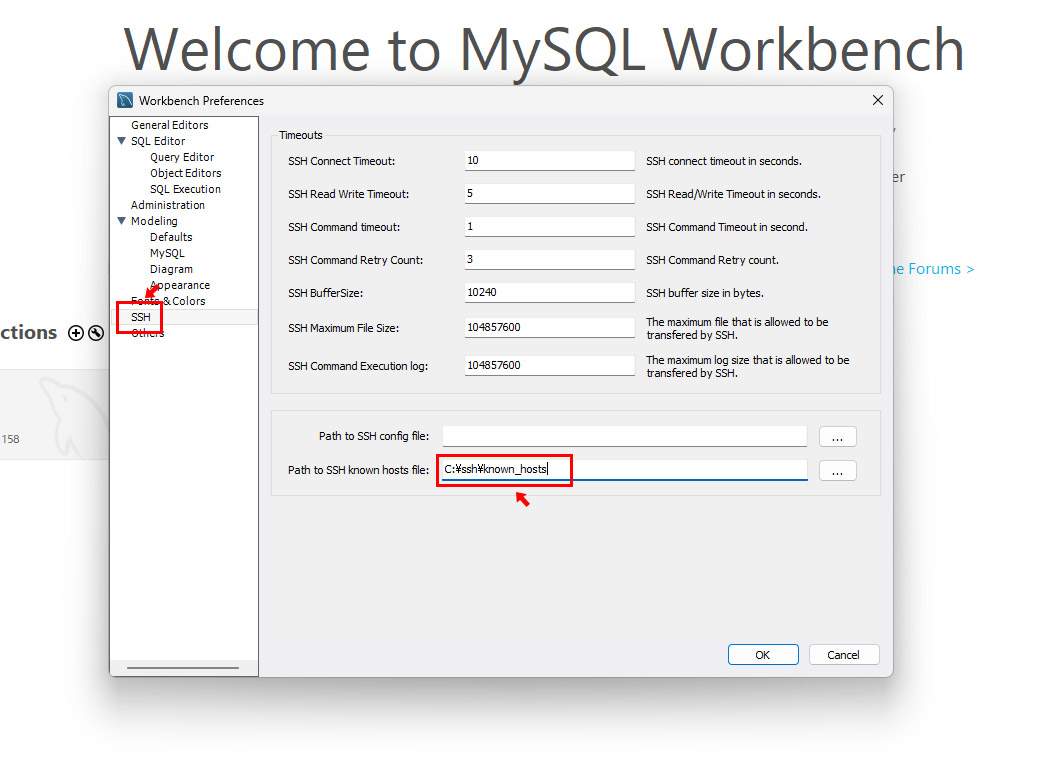This screenshot has height=781, width=1051.
Task: Select Query Editor preferences page
Action: click(x=182, y=157)
